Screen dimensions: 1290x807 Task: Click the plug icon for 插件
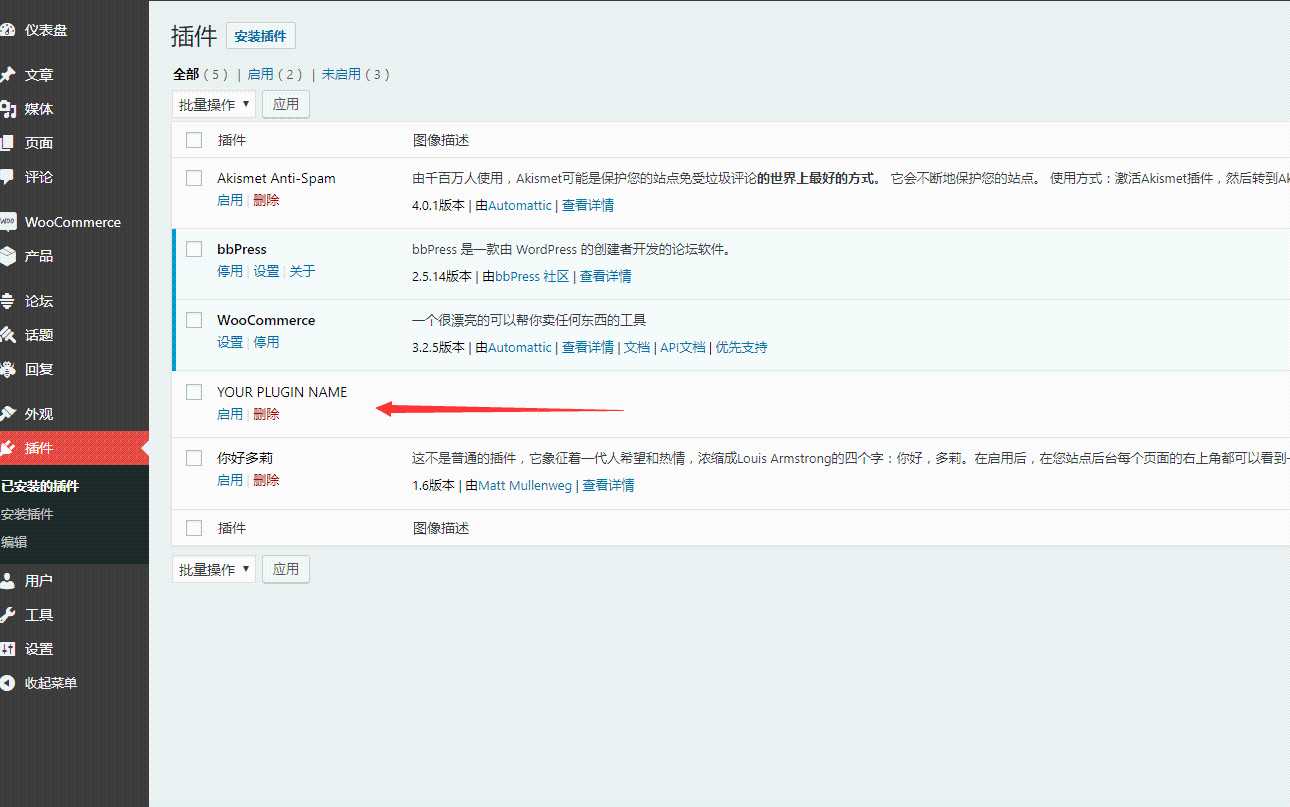coord(7,448)
